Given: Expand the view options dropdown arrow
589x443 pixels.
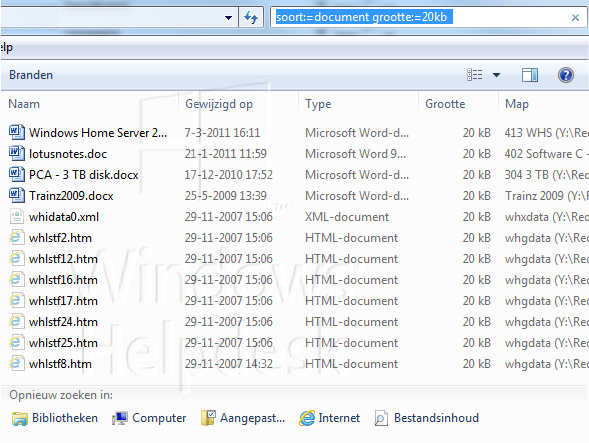Looking at the screenshot, I should (x=496, y=75).
